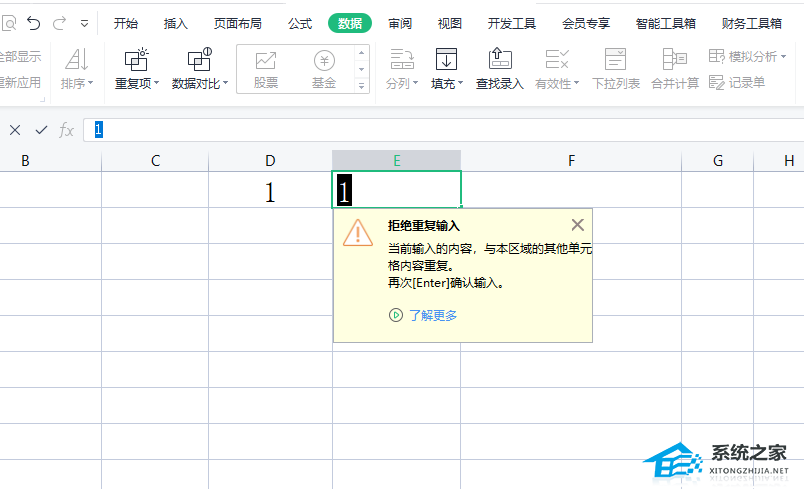The width and height of the screenshot is (804, 489).
Task: Click the 记录单 record form button
Action: pos(737,83)
